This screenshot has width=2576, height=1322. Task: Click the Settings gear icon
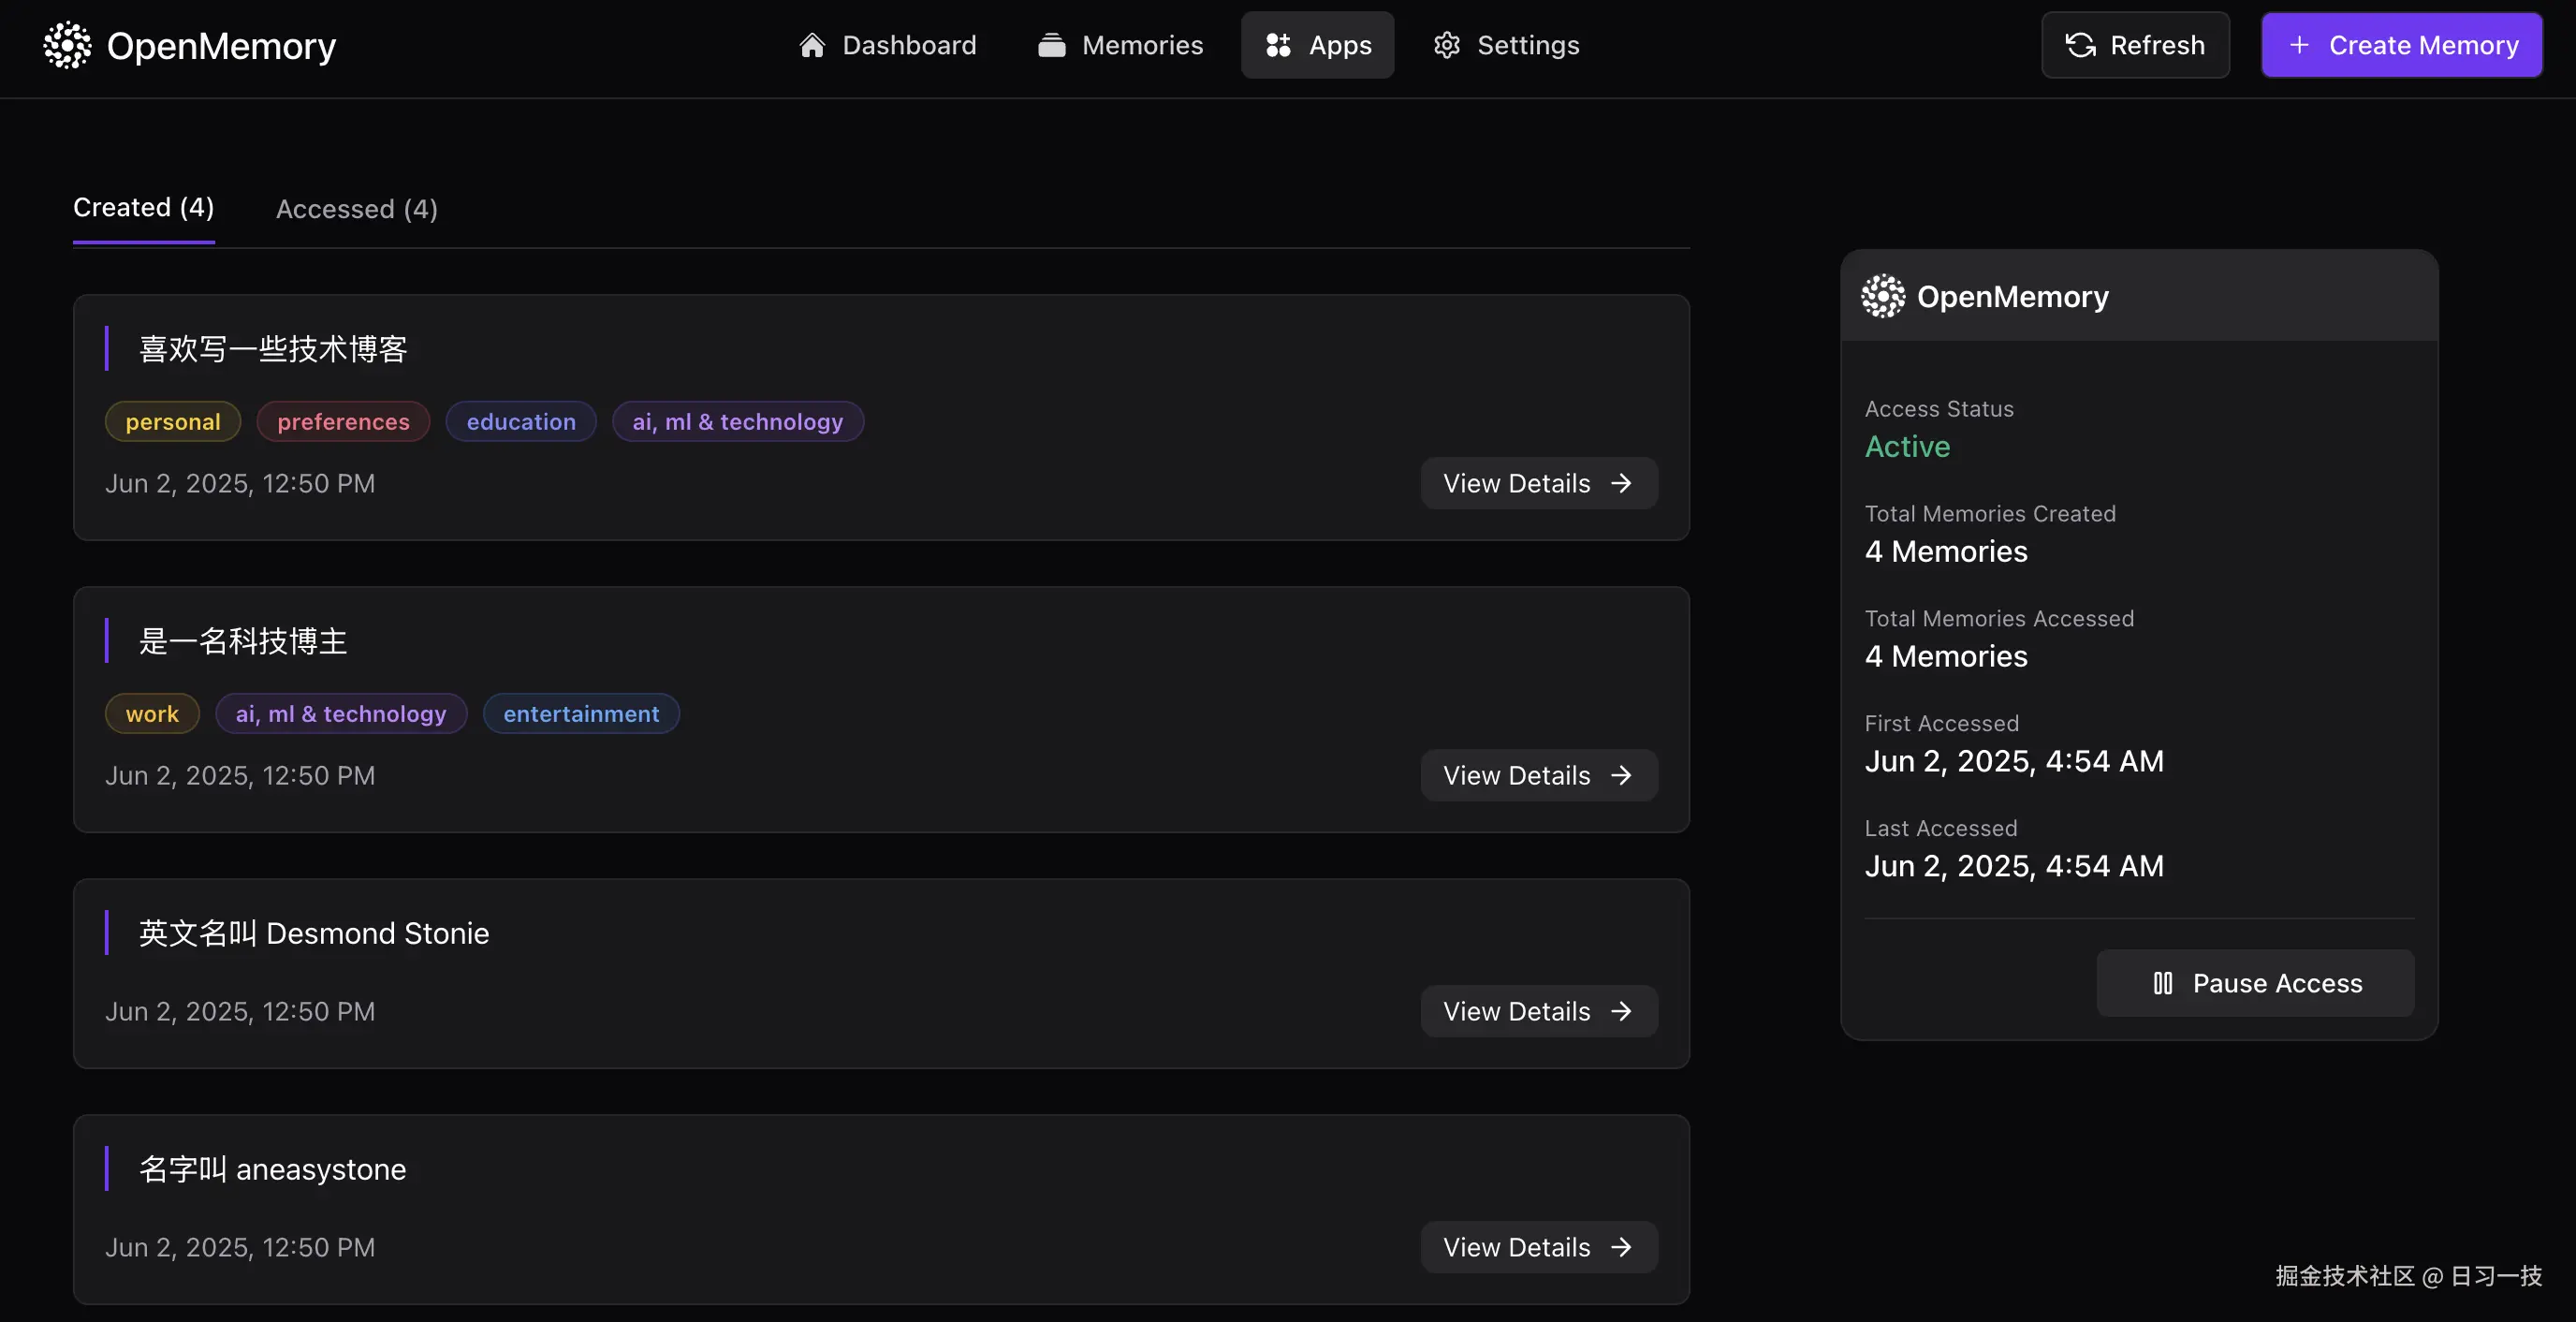click(x=1446, y=45)
